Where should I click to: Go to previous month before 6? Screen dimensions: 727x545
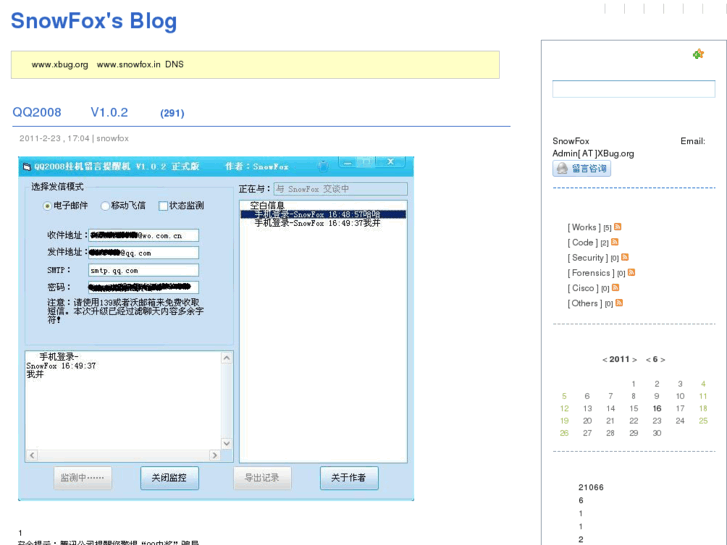click(648, 359)
